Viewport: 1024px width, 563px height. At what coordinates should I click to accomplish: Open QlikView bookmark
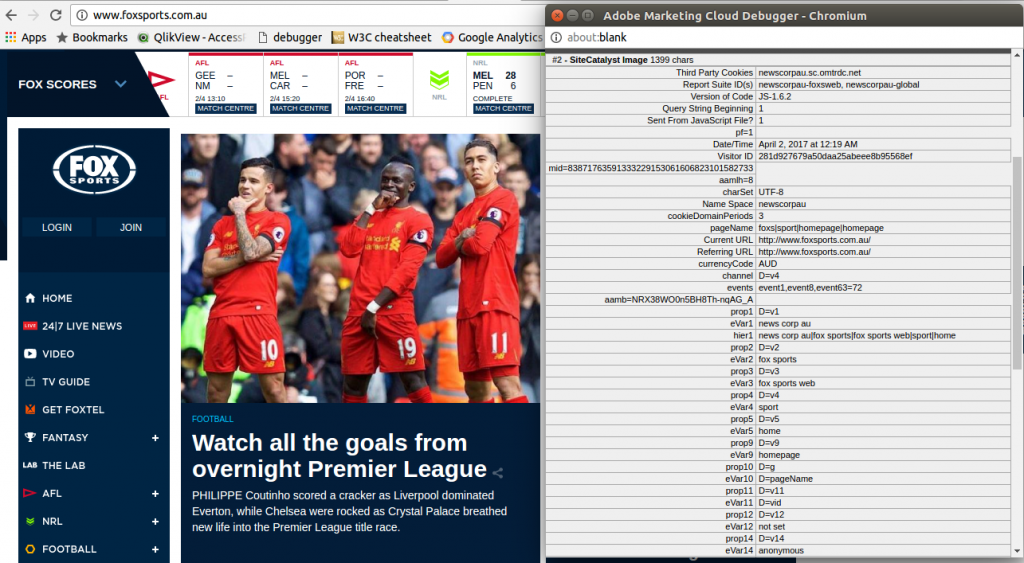click(192, 37)
